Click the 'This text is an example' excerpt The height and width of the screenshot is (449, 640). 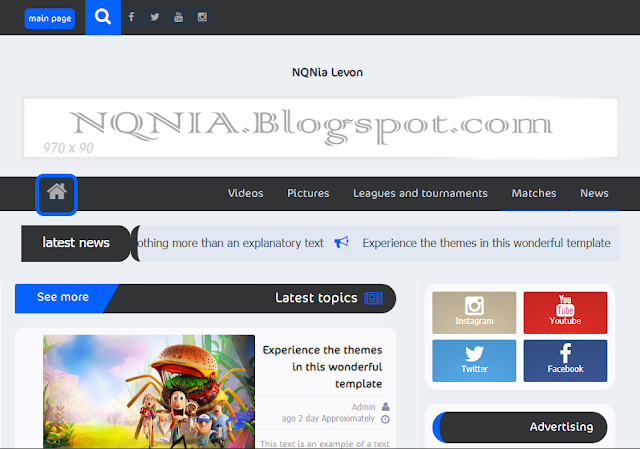(x=325, y=444)
